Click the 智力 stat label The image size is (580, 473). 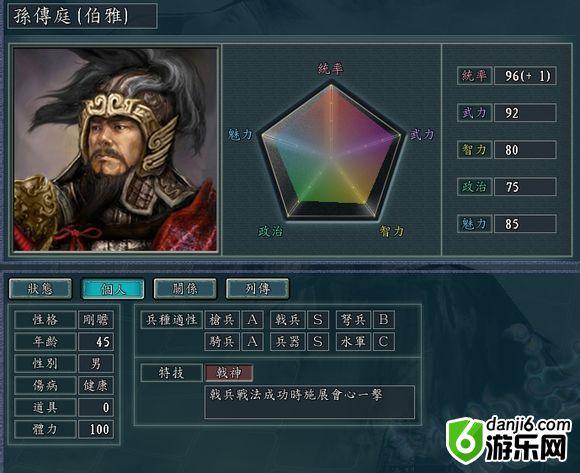point(474,150)
